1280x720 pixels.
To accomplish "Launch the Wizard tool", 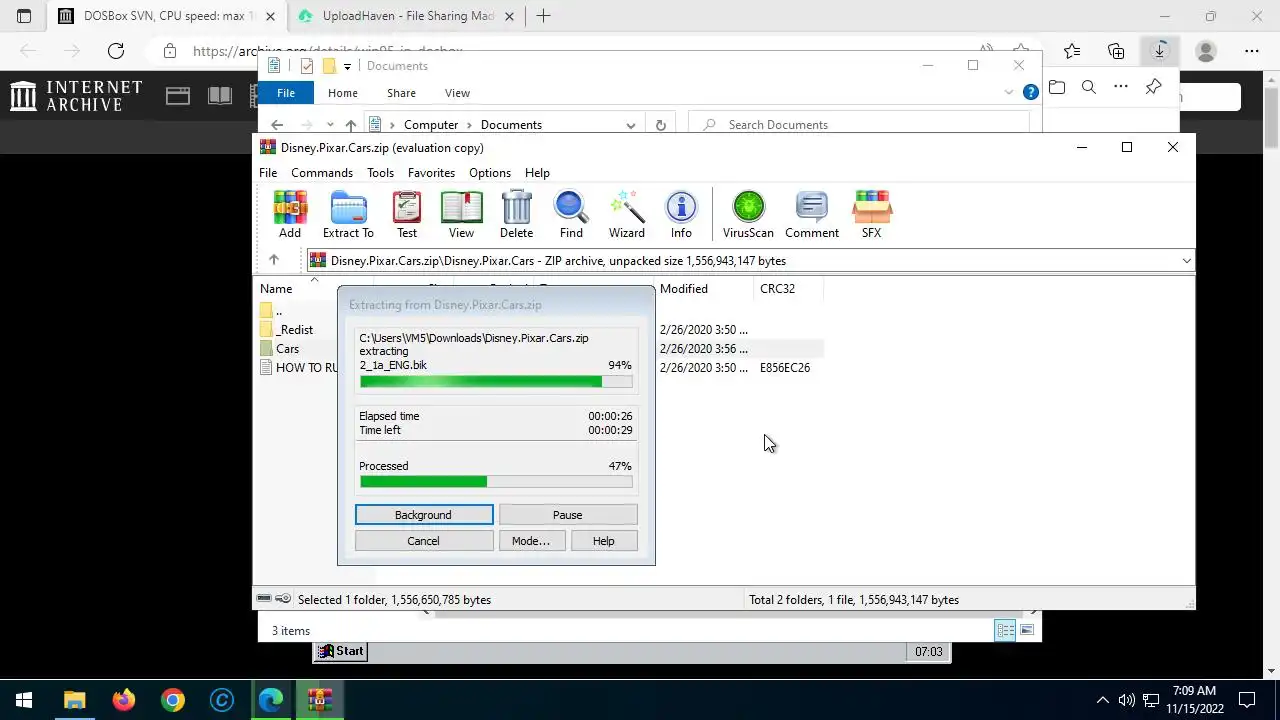I will 627,214.
